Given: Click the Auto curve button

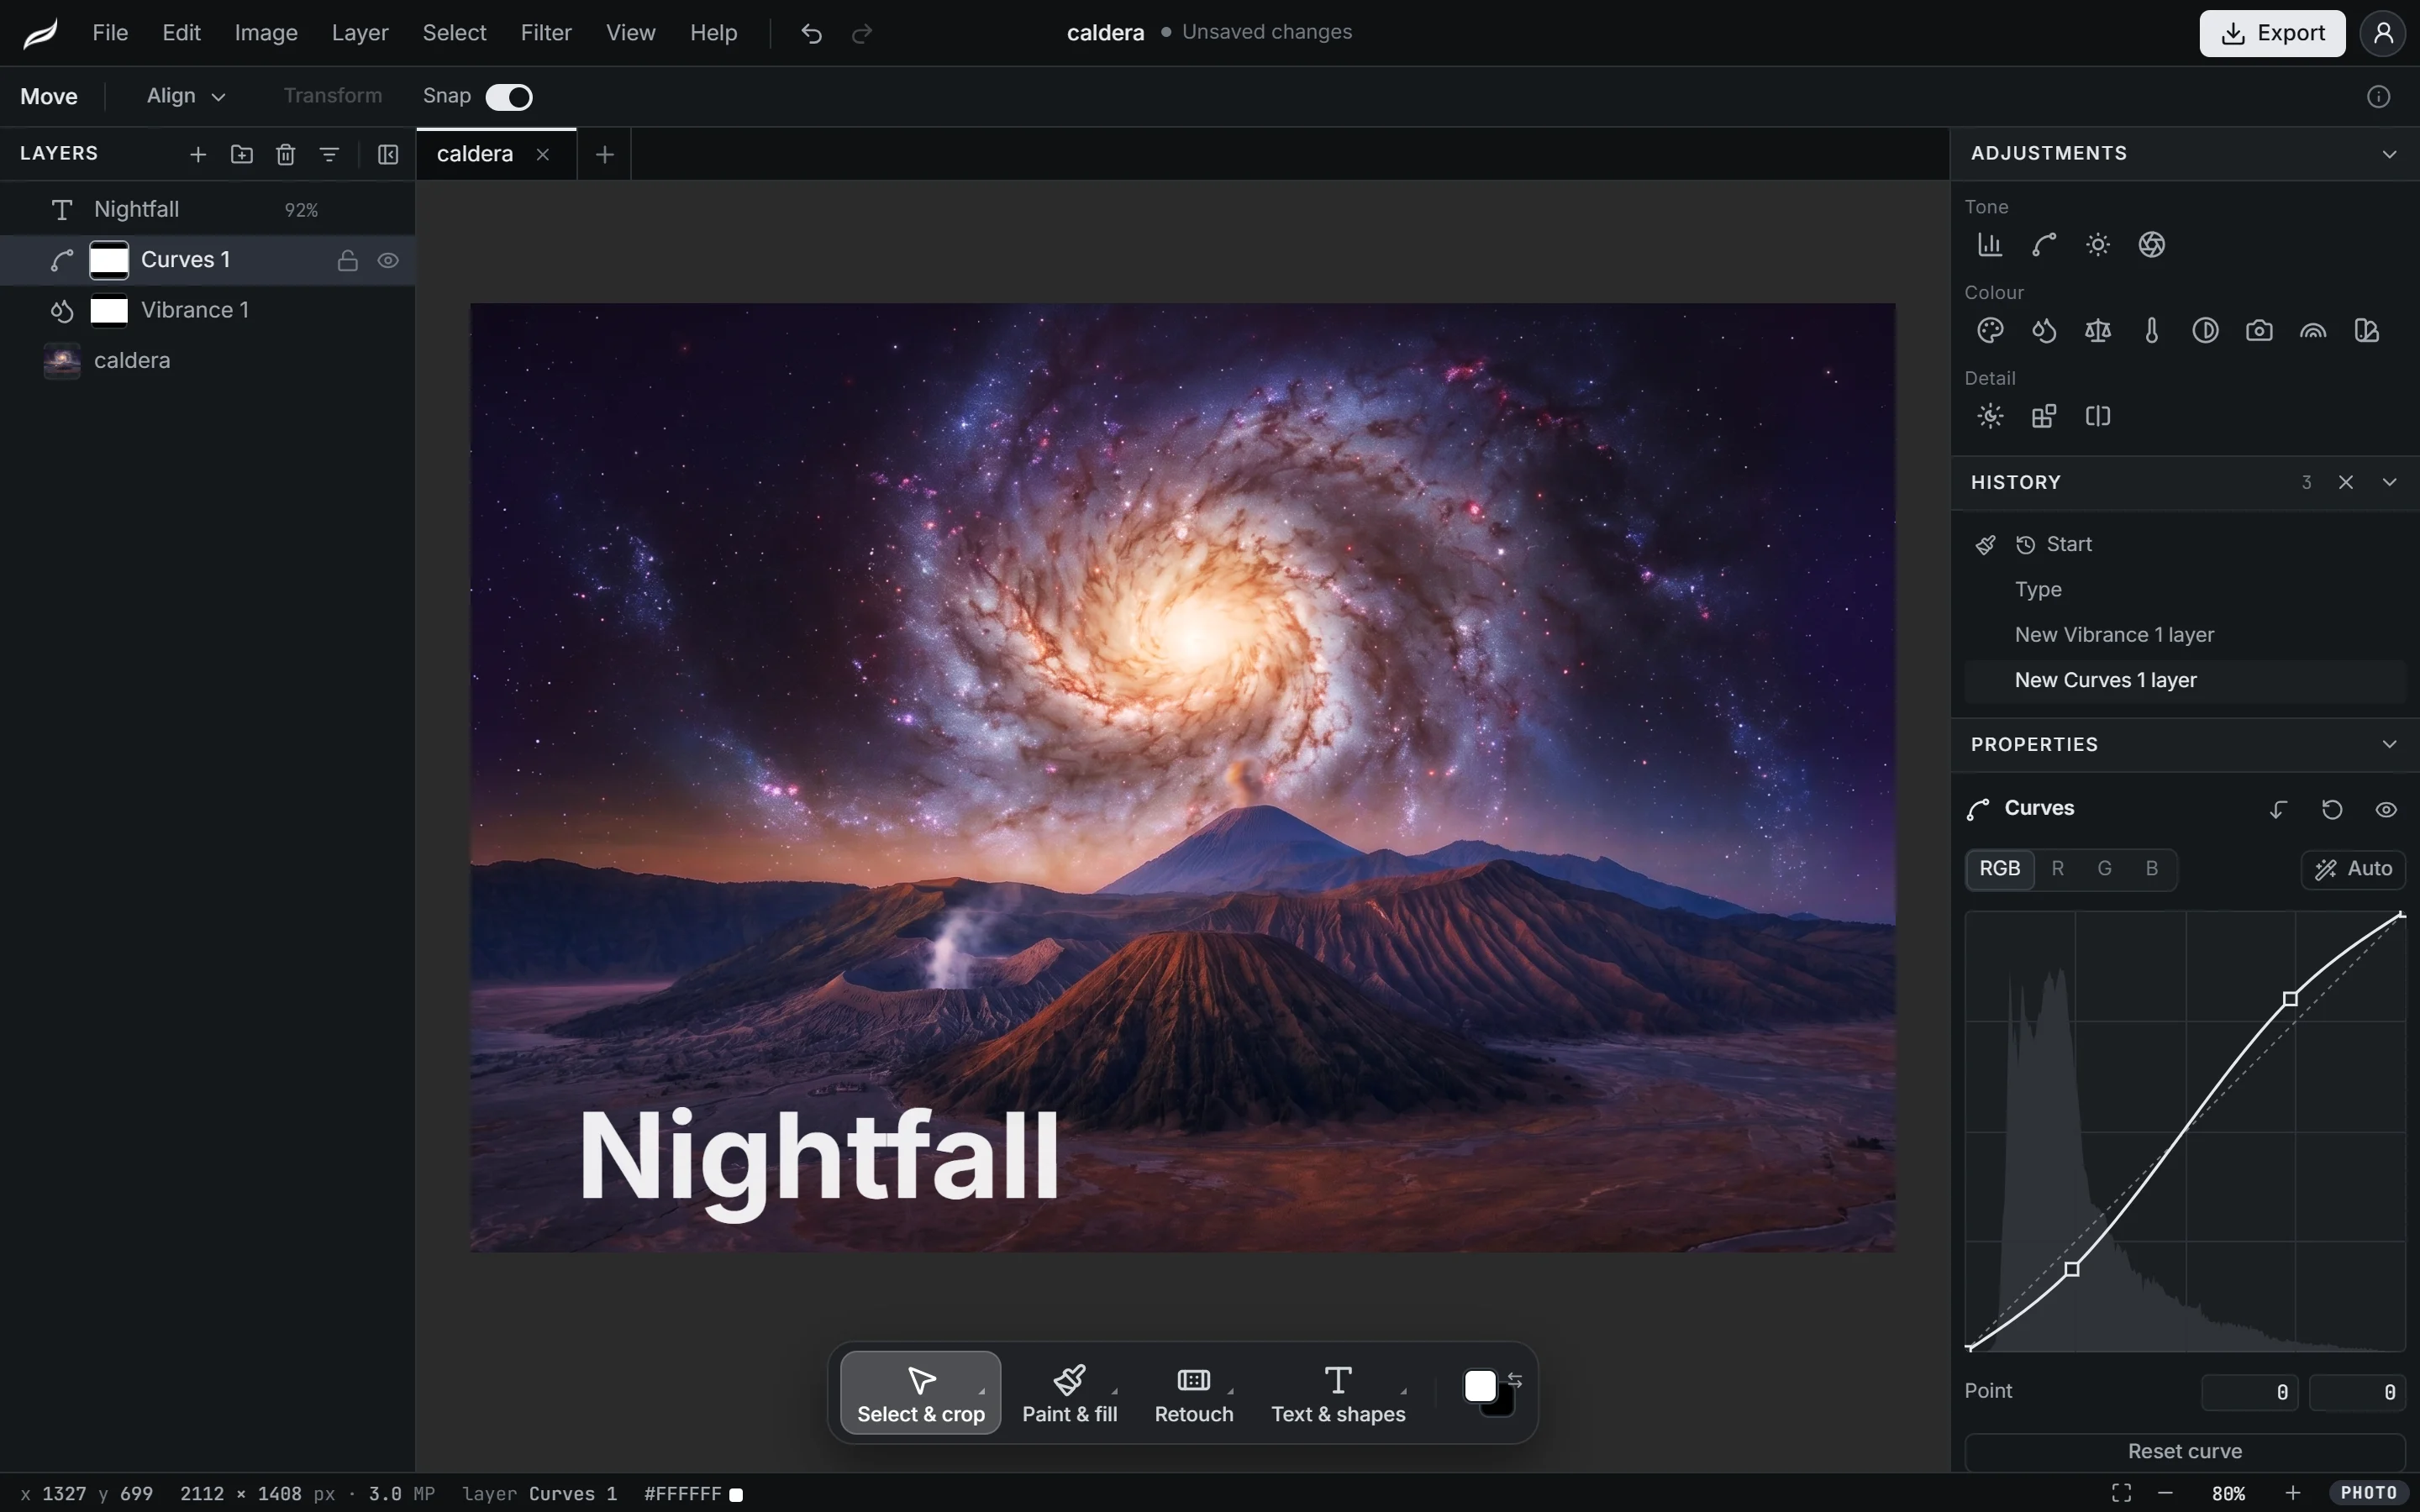Looking at the screenshot, I should [2353, 869].
